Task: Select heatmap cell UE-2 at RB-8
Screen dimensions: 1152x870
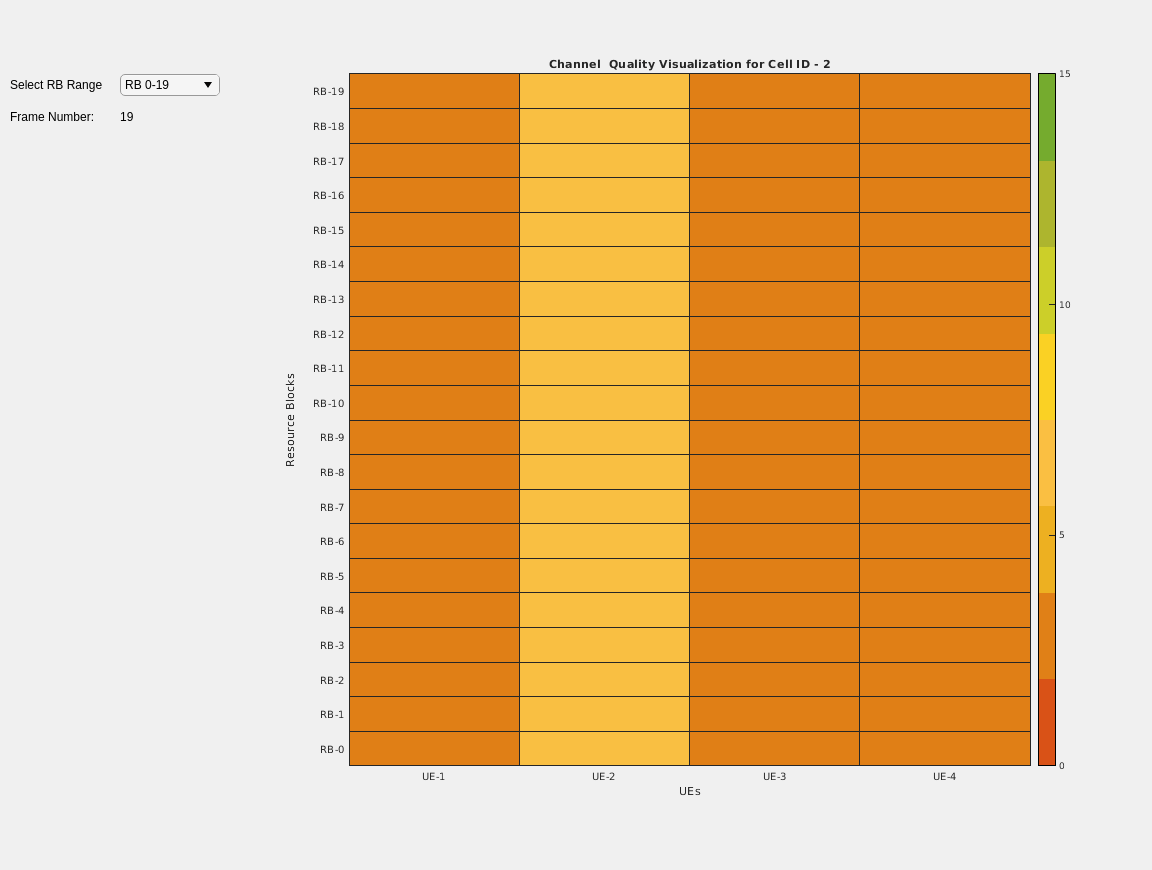Action: (x=605, y=472)
